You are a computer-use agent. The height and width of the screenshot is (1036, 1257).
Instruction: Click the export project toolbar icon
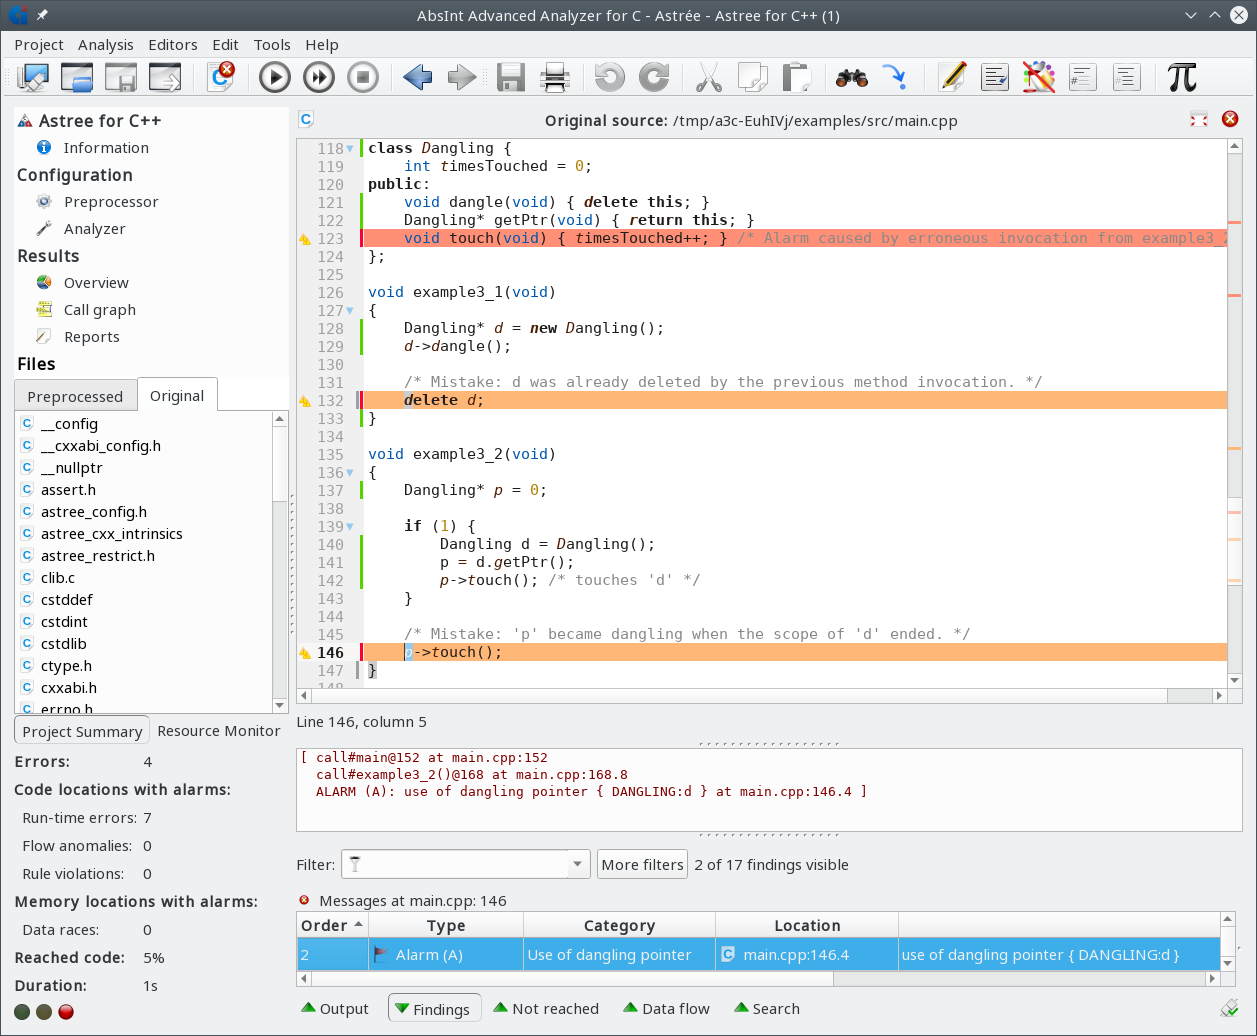pyautogui.click(x=165, y=77)
